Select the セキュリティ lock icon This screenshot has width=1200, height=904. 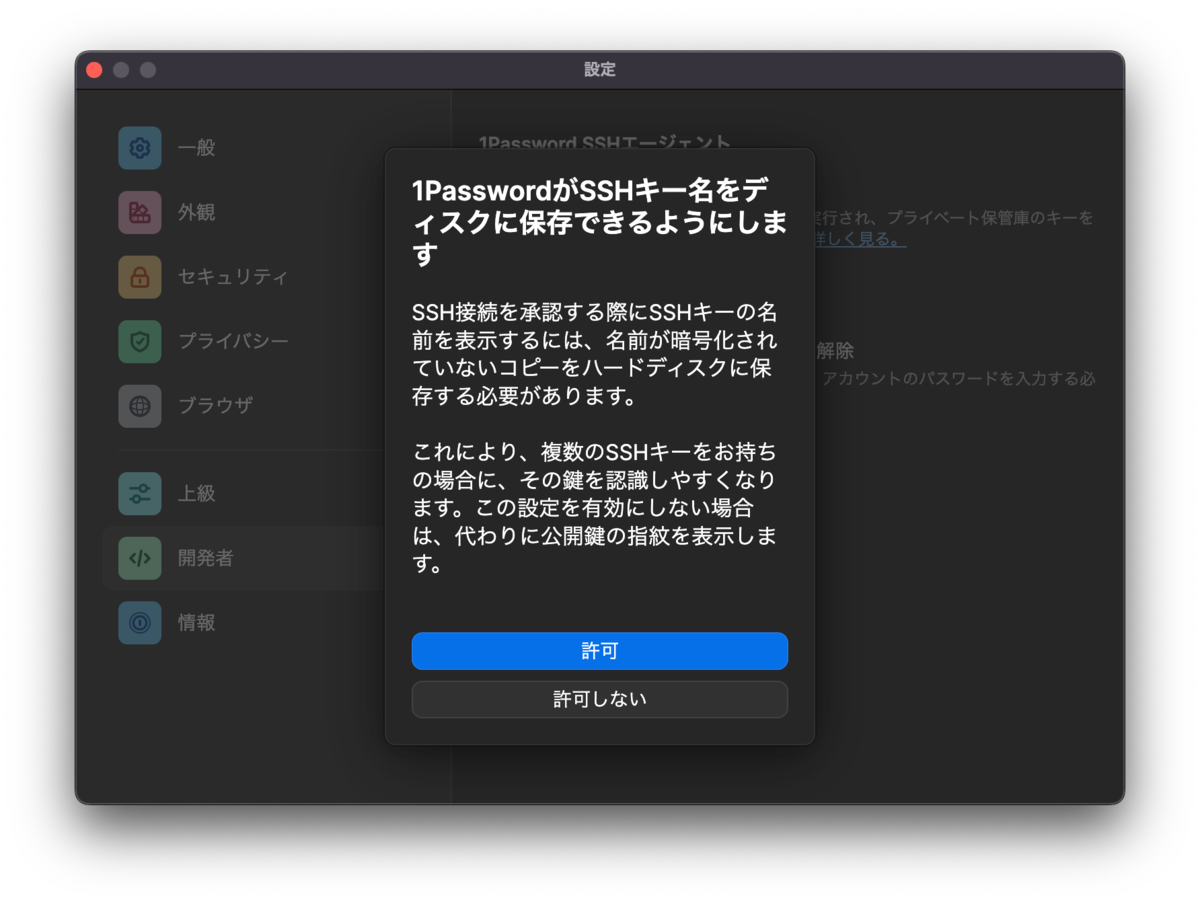(x=140, y=277)
